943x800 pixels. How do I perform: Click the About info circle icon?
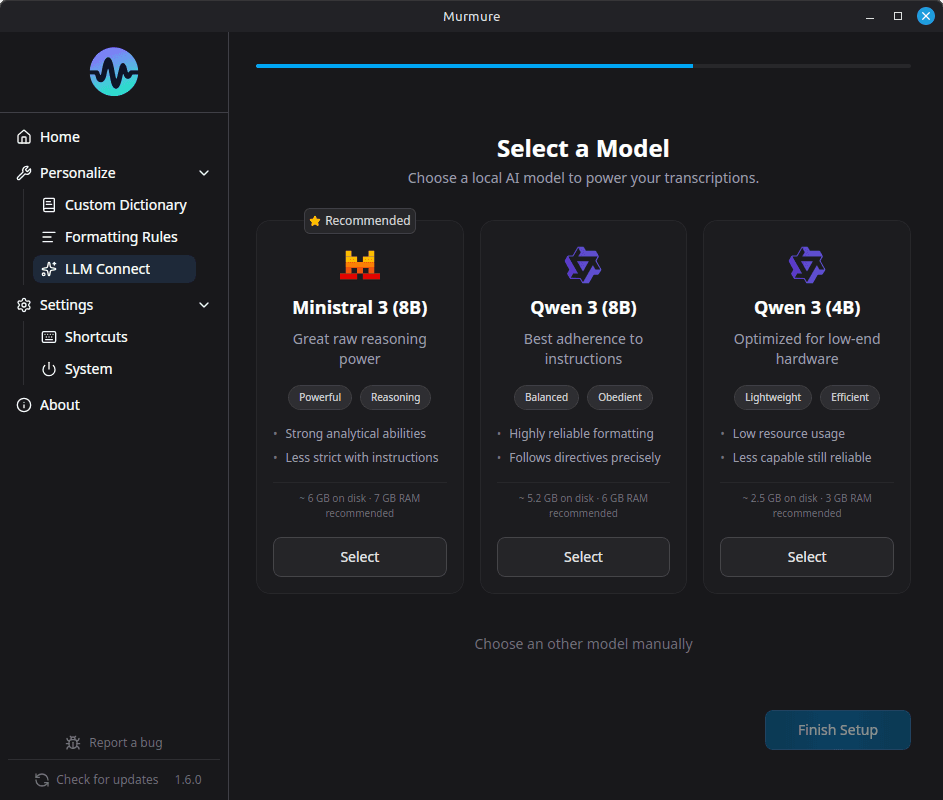[24, 405]
